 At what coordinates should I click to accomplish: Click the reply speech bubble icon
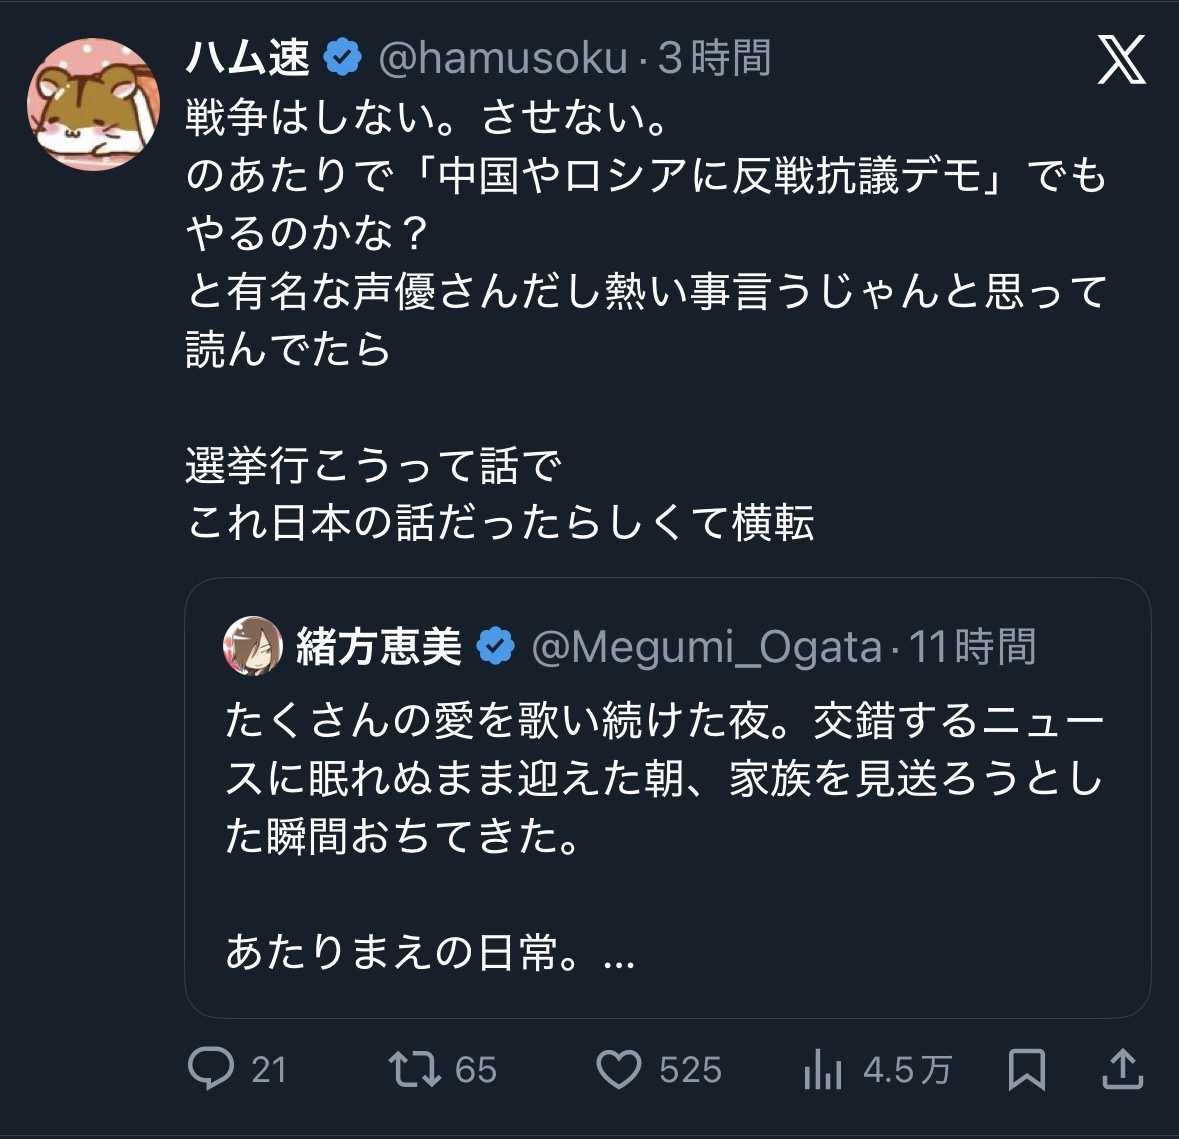point(211,1069)
